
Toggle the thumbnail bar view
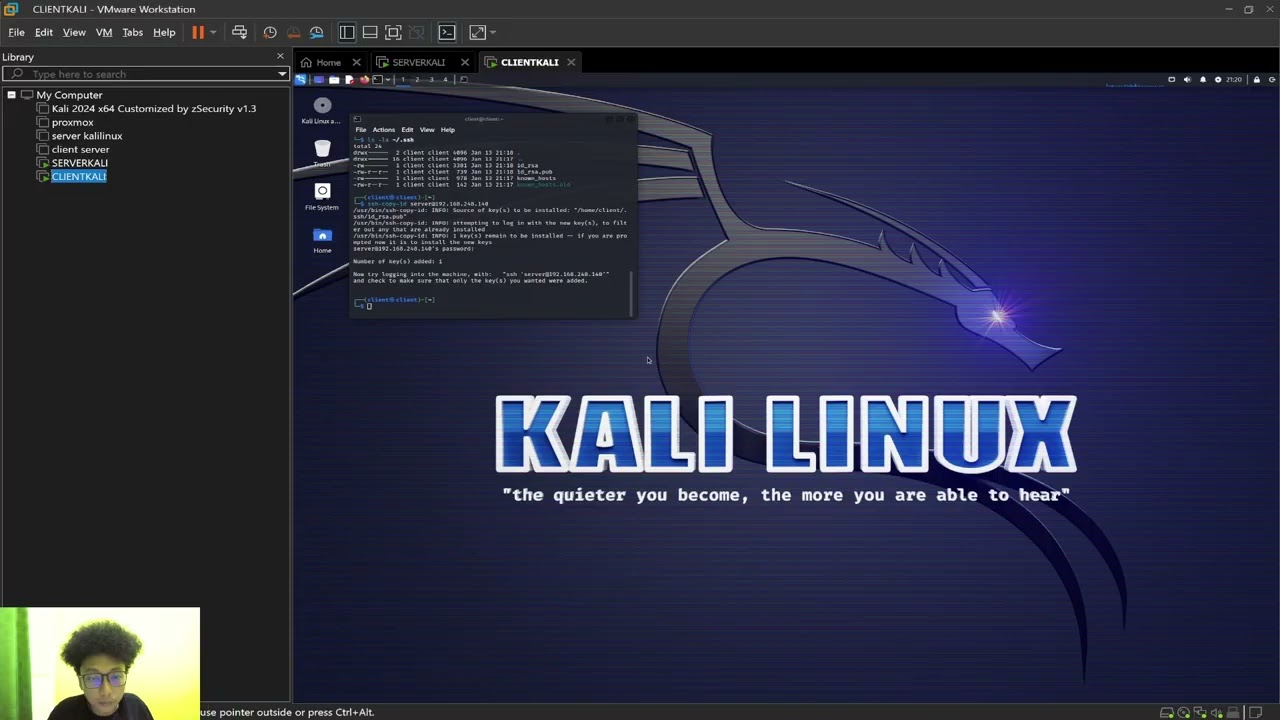coord(370,32)
